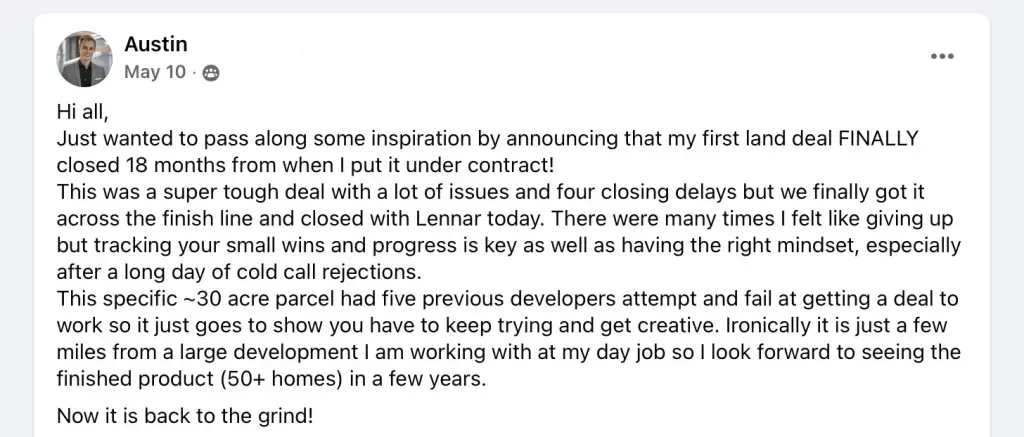Viewport: 1024px width, 437px height.
Task: Click the May 10 post timestamp
Action: [x=155, y=72]
